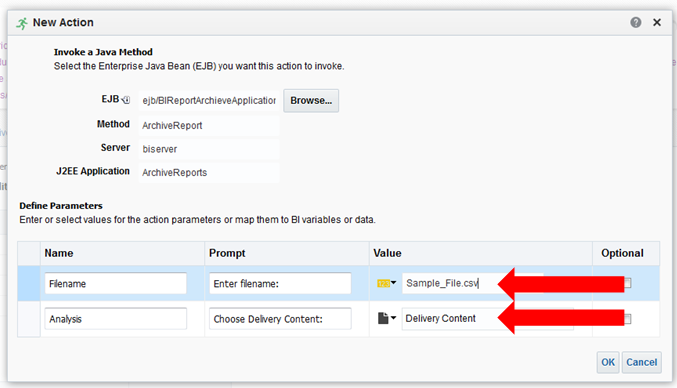Image resolution: width=677 pixels, height=388 pixels.
Task: Select the ArchiveReport Method field
Action: 209,126
